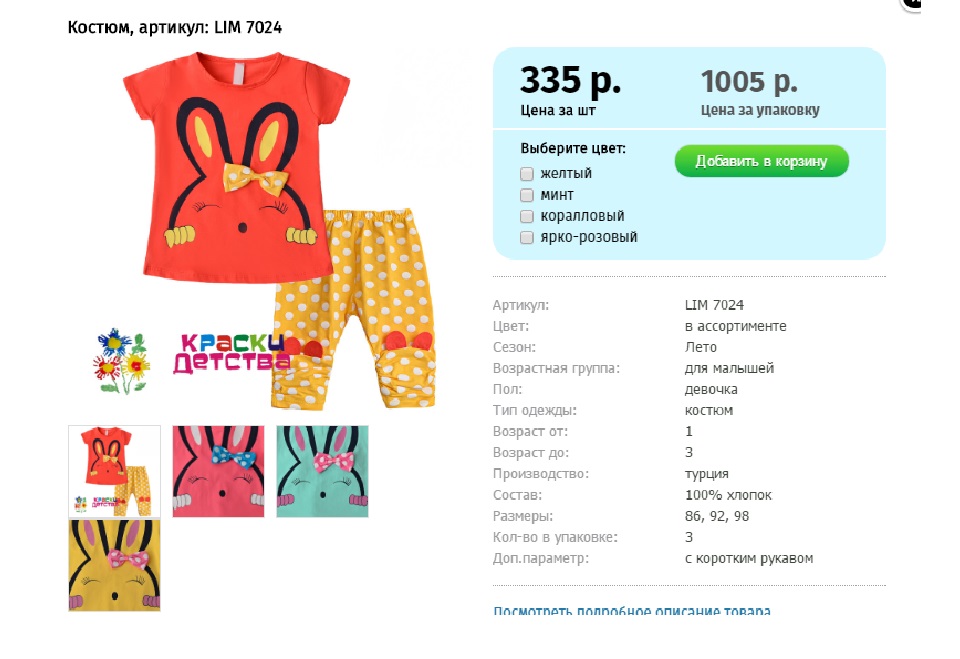Click the 335 р. price per piece
Viewport: 960px width, 659px height.
coord(570,81)
